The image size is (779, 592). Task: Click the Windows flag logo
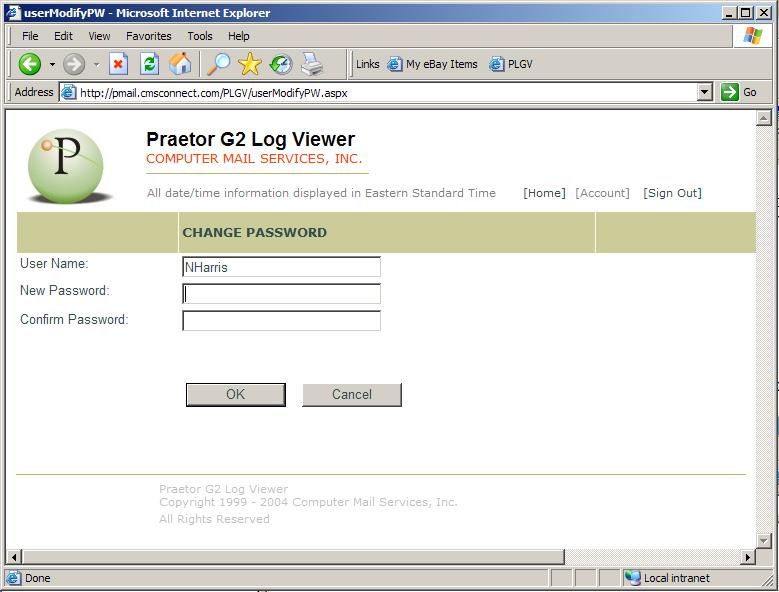click(752, 36)
